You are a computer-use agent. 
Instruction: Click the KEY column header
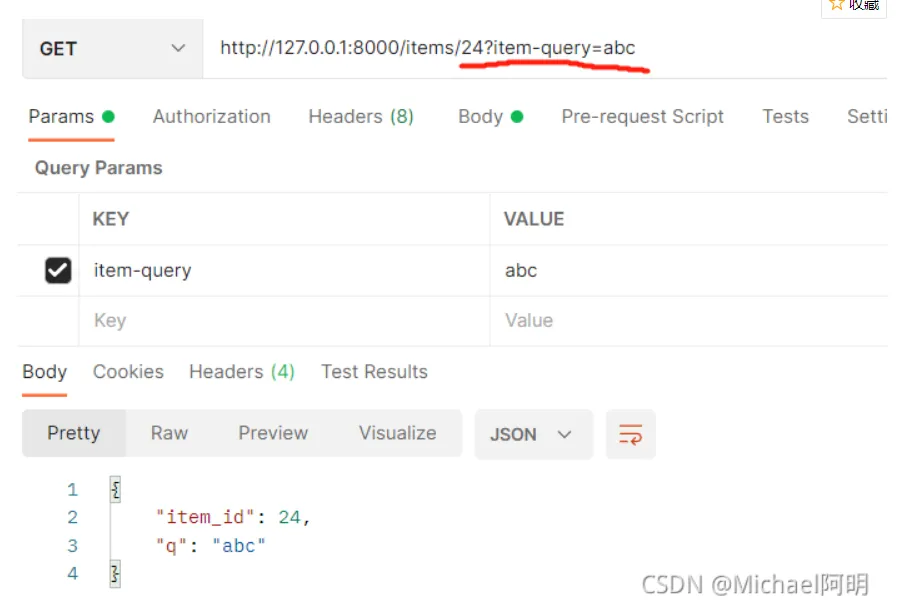click(x=110, y=219)
